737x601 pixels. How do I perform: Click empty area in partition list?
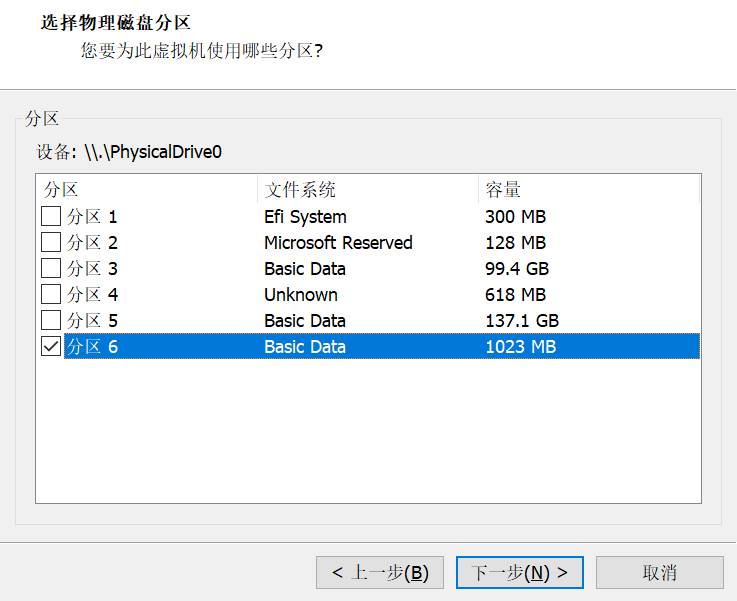coord(368,430)
